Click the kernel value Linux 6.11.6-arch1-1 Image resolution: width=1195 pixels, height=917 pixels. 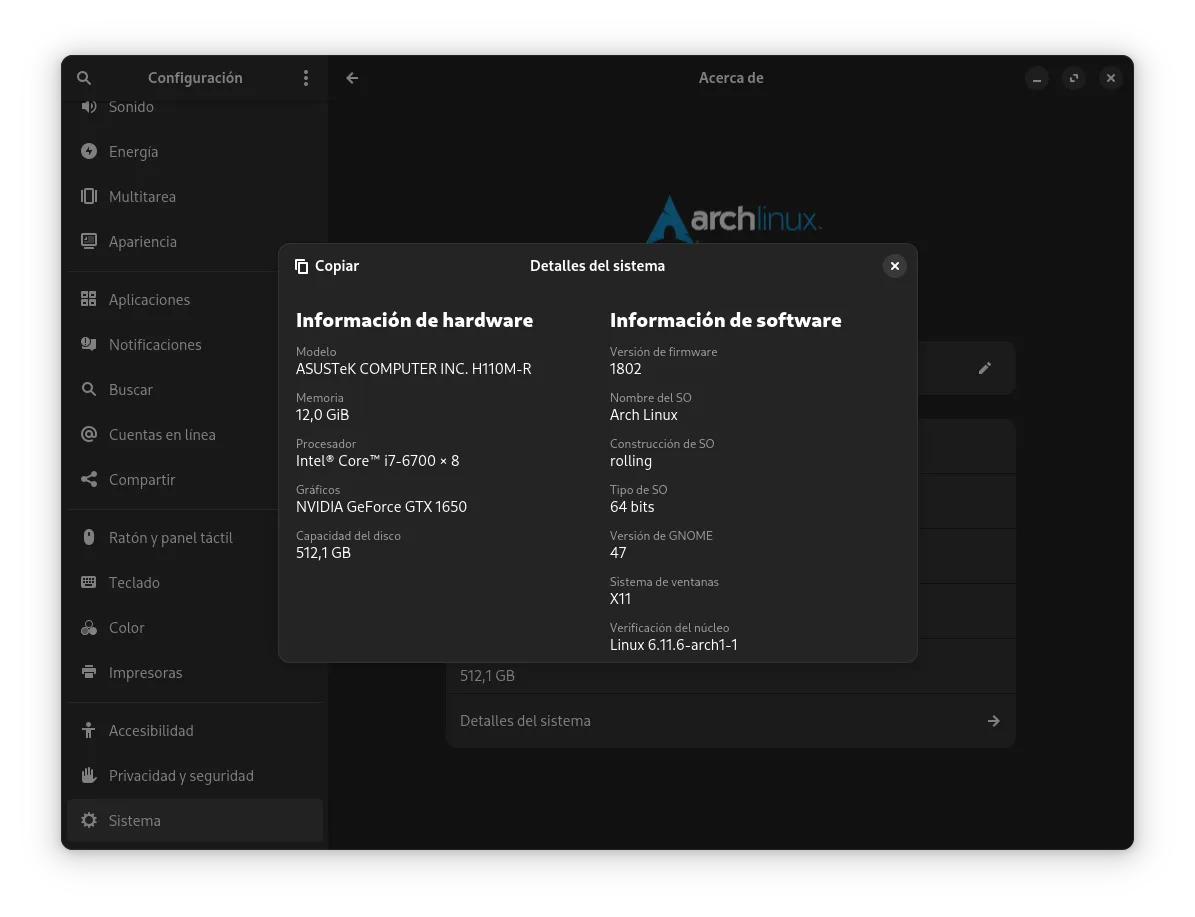pos(674,645)
